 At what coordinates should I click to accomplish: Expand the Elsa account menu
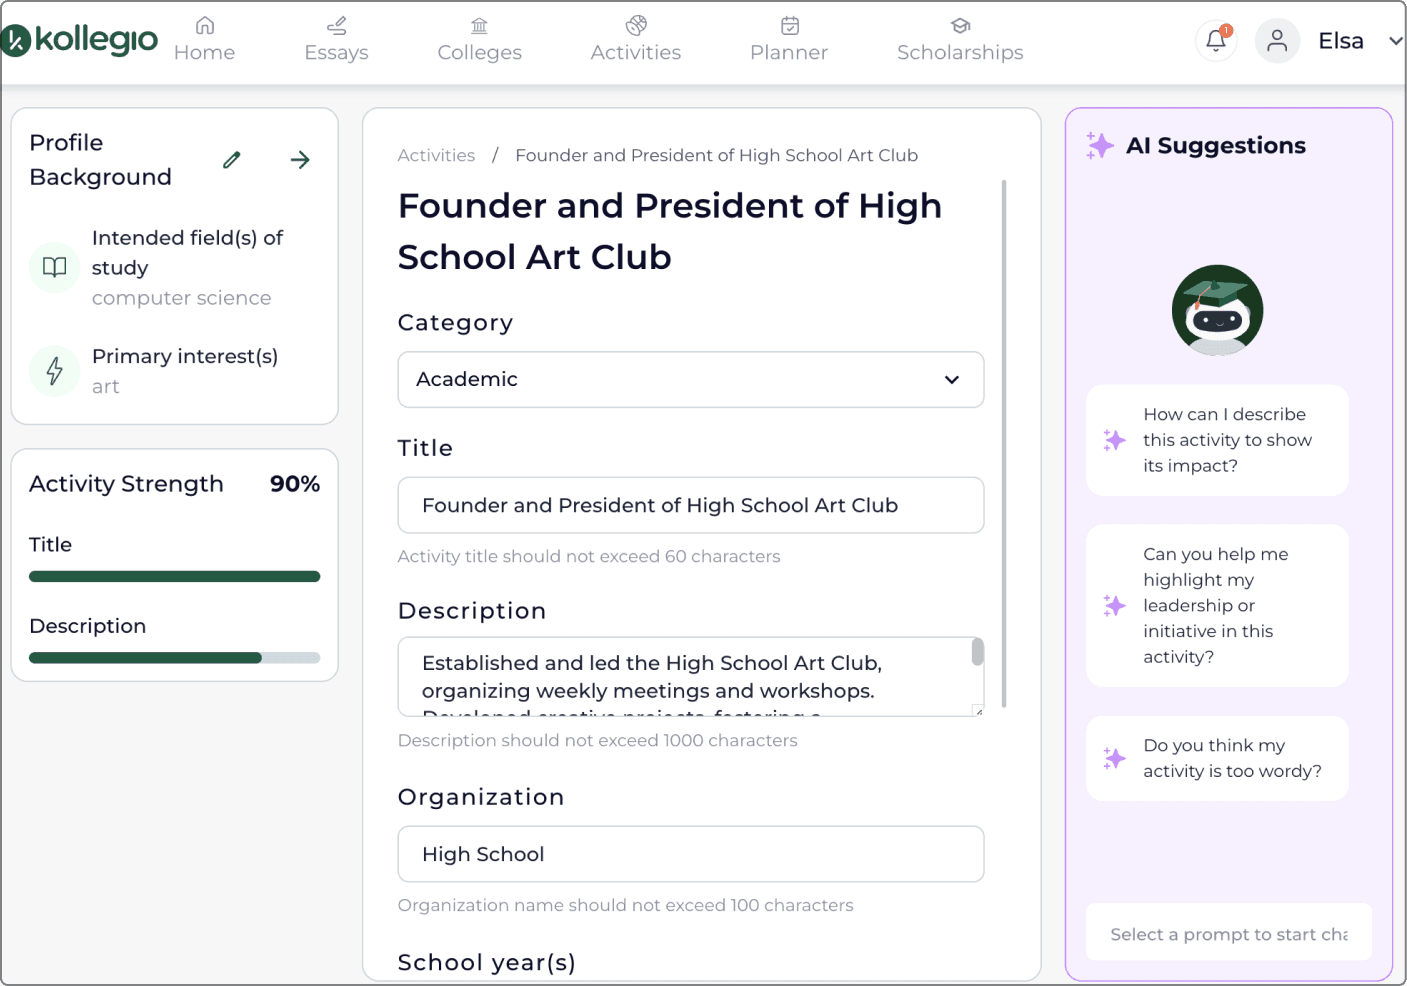point(1395,41)
